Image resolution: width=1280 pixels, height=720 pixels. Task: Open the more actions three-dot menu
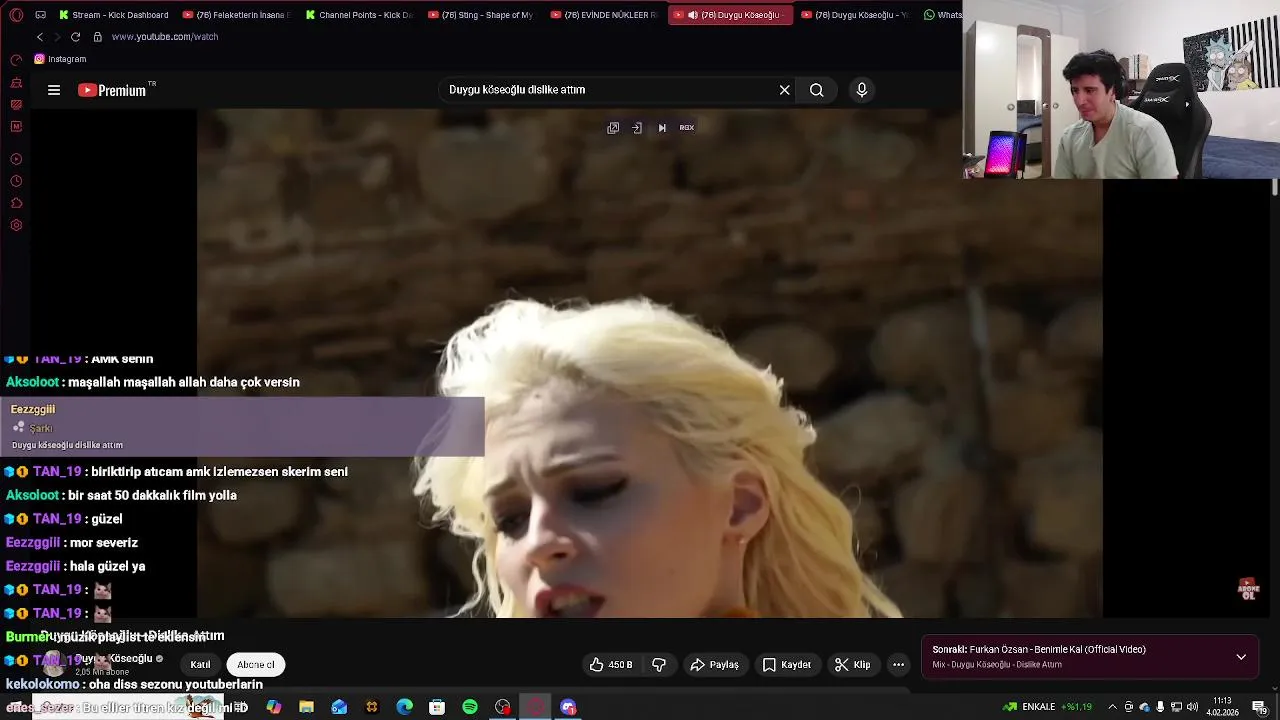tap(898, 665)
